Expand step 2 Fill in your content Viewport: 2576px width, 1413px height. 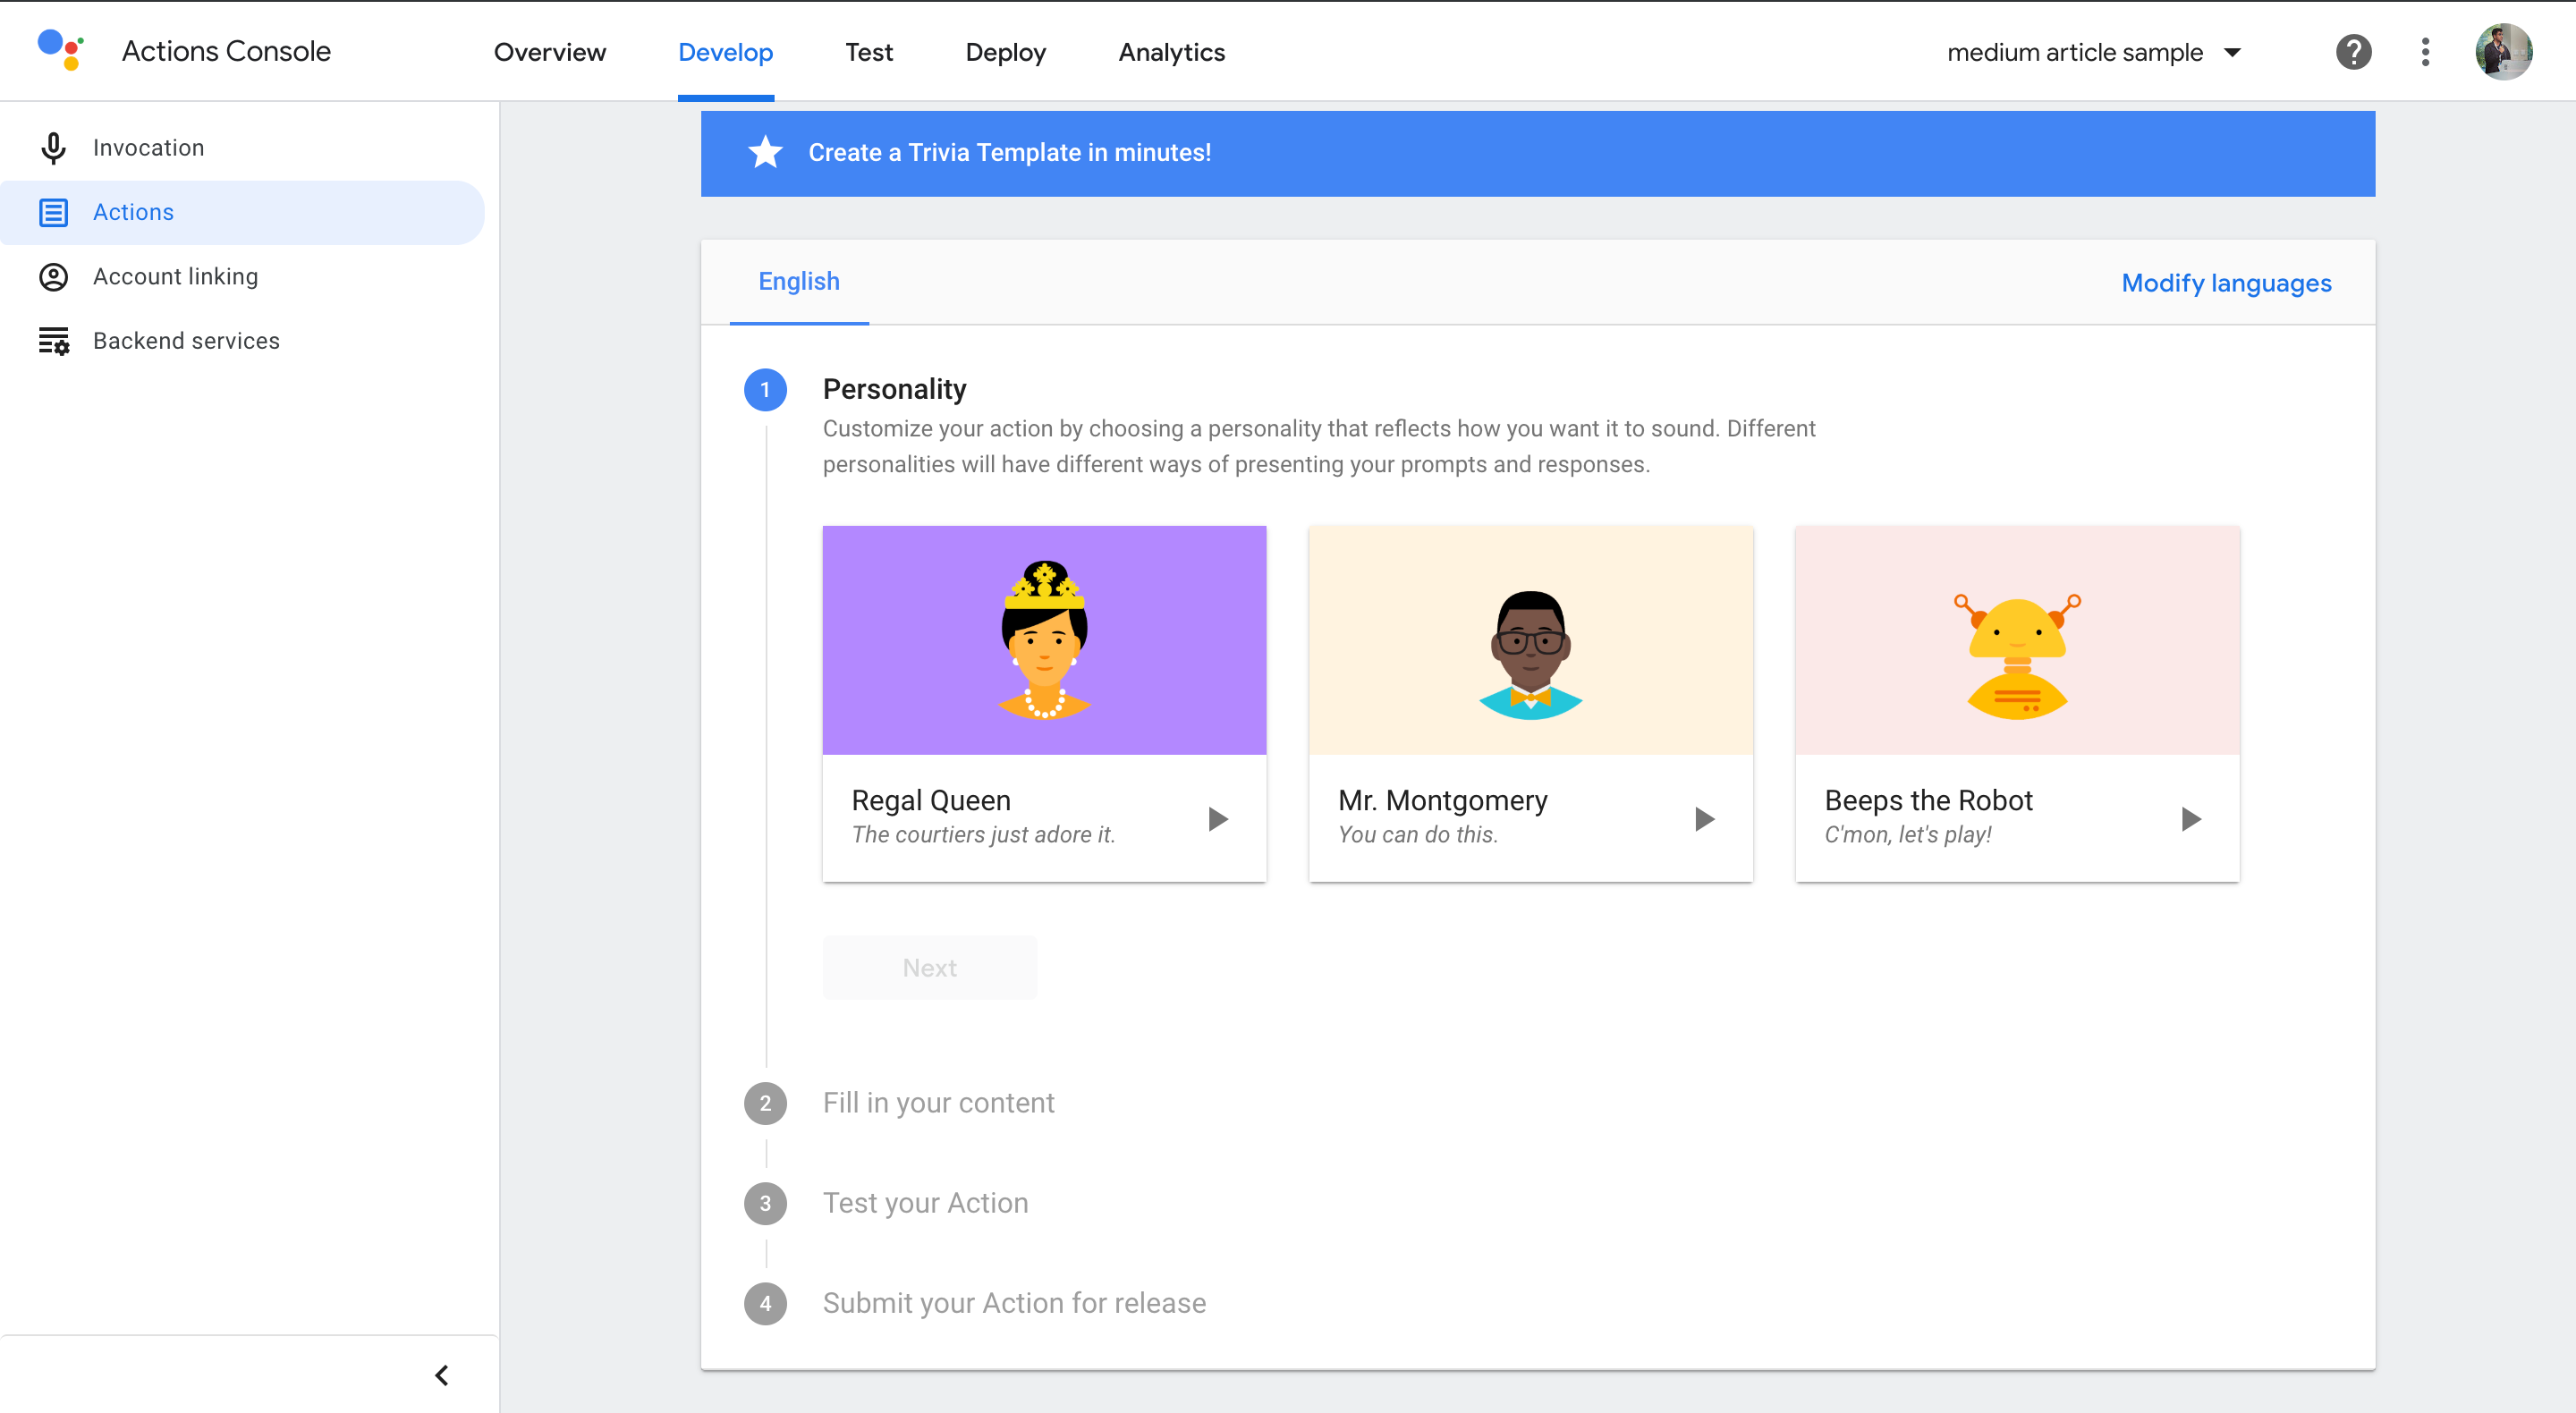(x=938, y=1103)
